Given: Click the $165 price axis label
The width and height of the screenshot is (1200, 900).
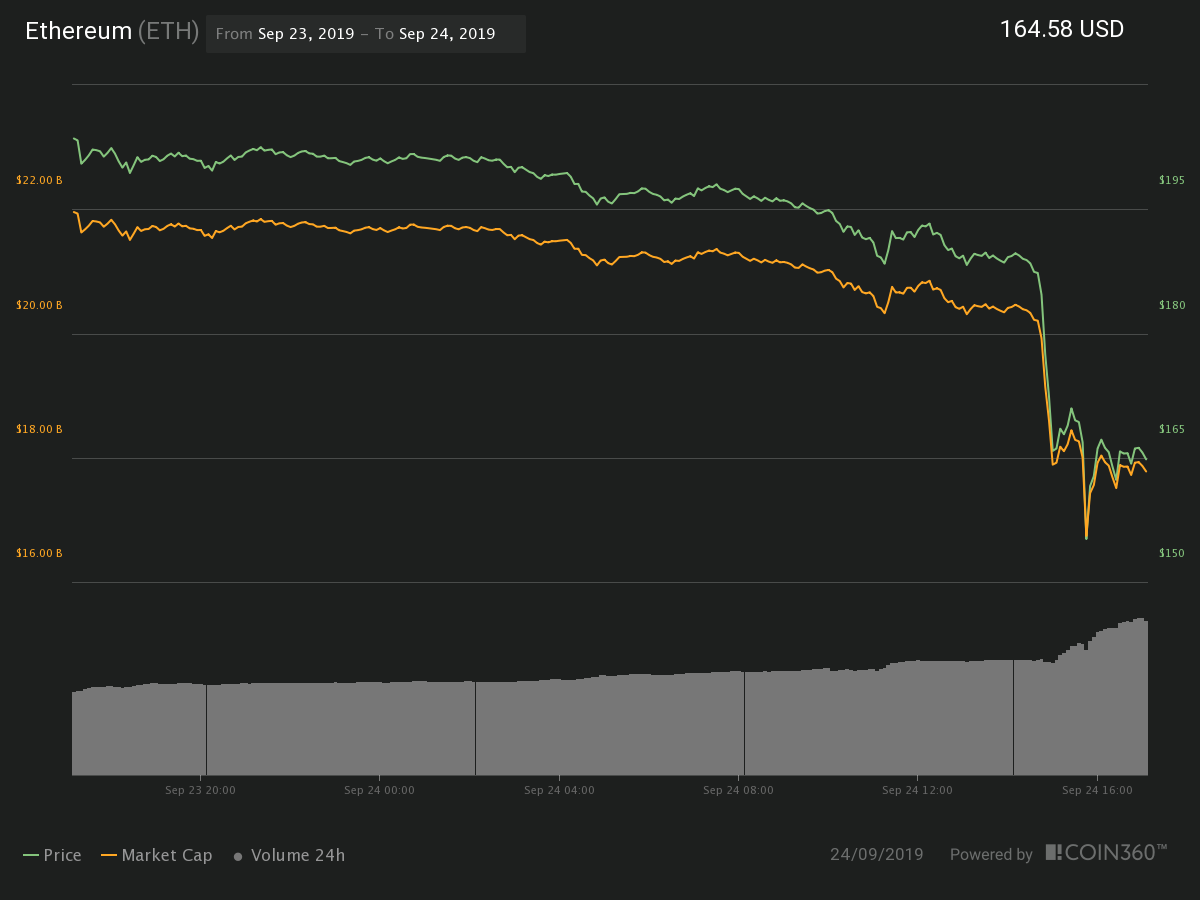Looking at the screenshot, I should click(1172, 429).
